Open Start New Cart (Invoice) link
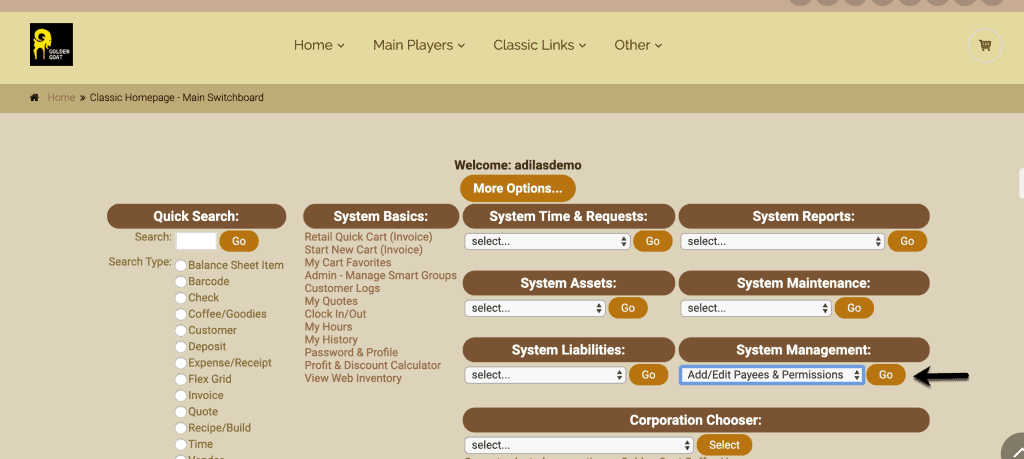The image size is (1024, 459). click(x=364, y=249)
